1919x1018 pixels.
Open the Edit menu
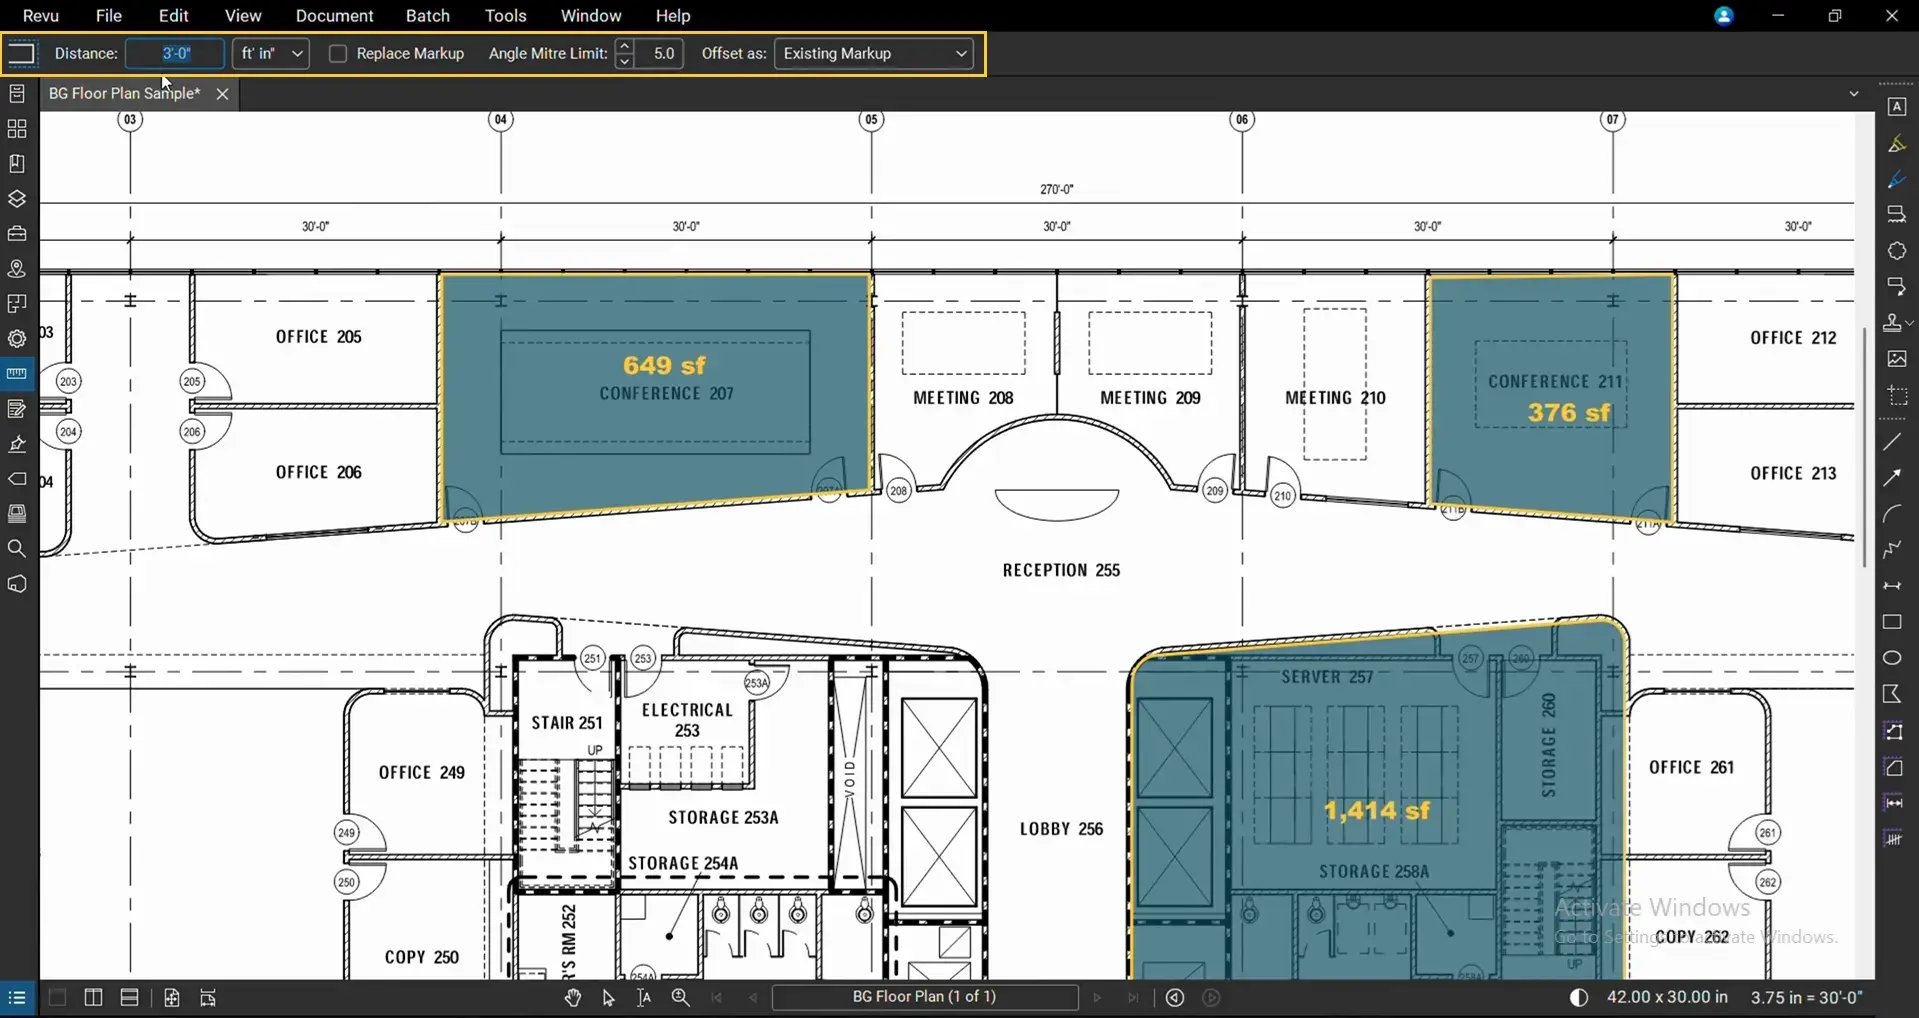click(173, 16)
